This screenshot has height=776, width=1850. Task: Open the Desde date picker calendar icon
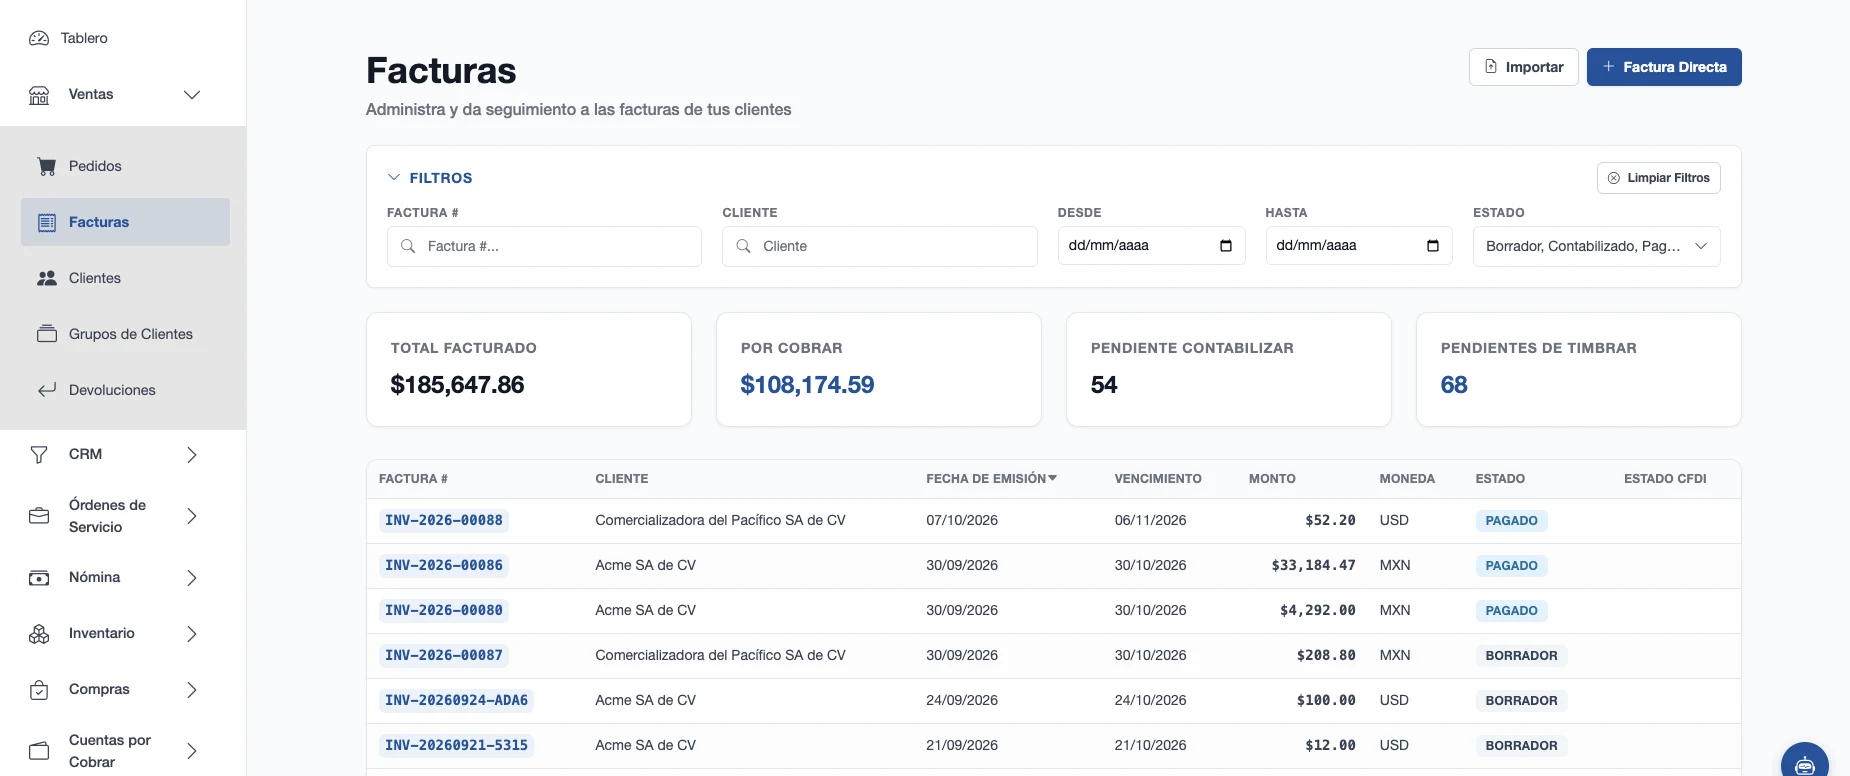pyautogui.click(x=1226, y=246)
